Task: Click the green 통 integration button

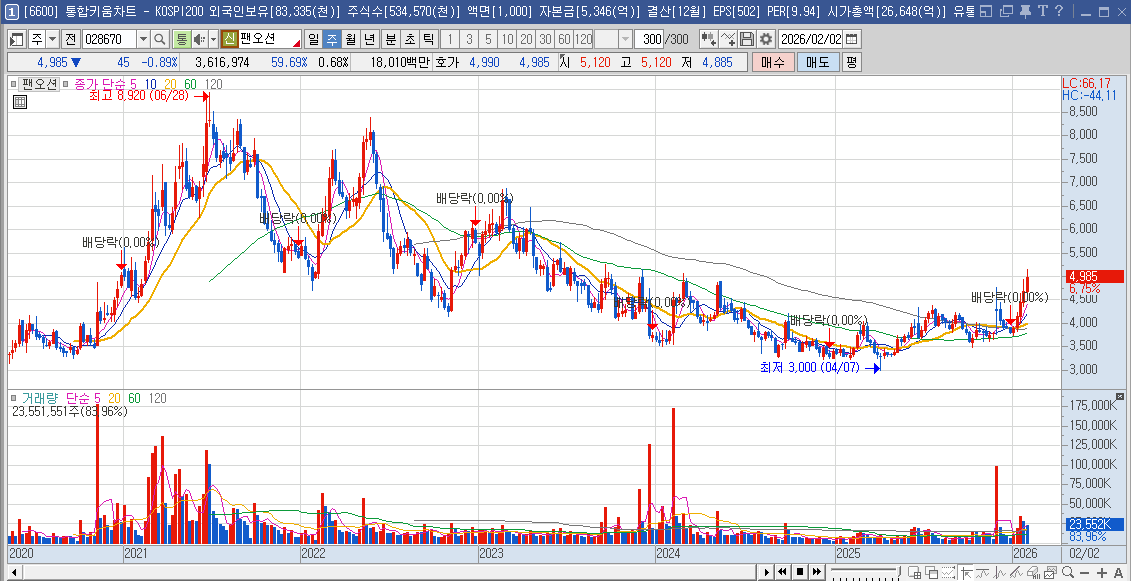Action: (x=182, y=39)
